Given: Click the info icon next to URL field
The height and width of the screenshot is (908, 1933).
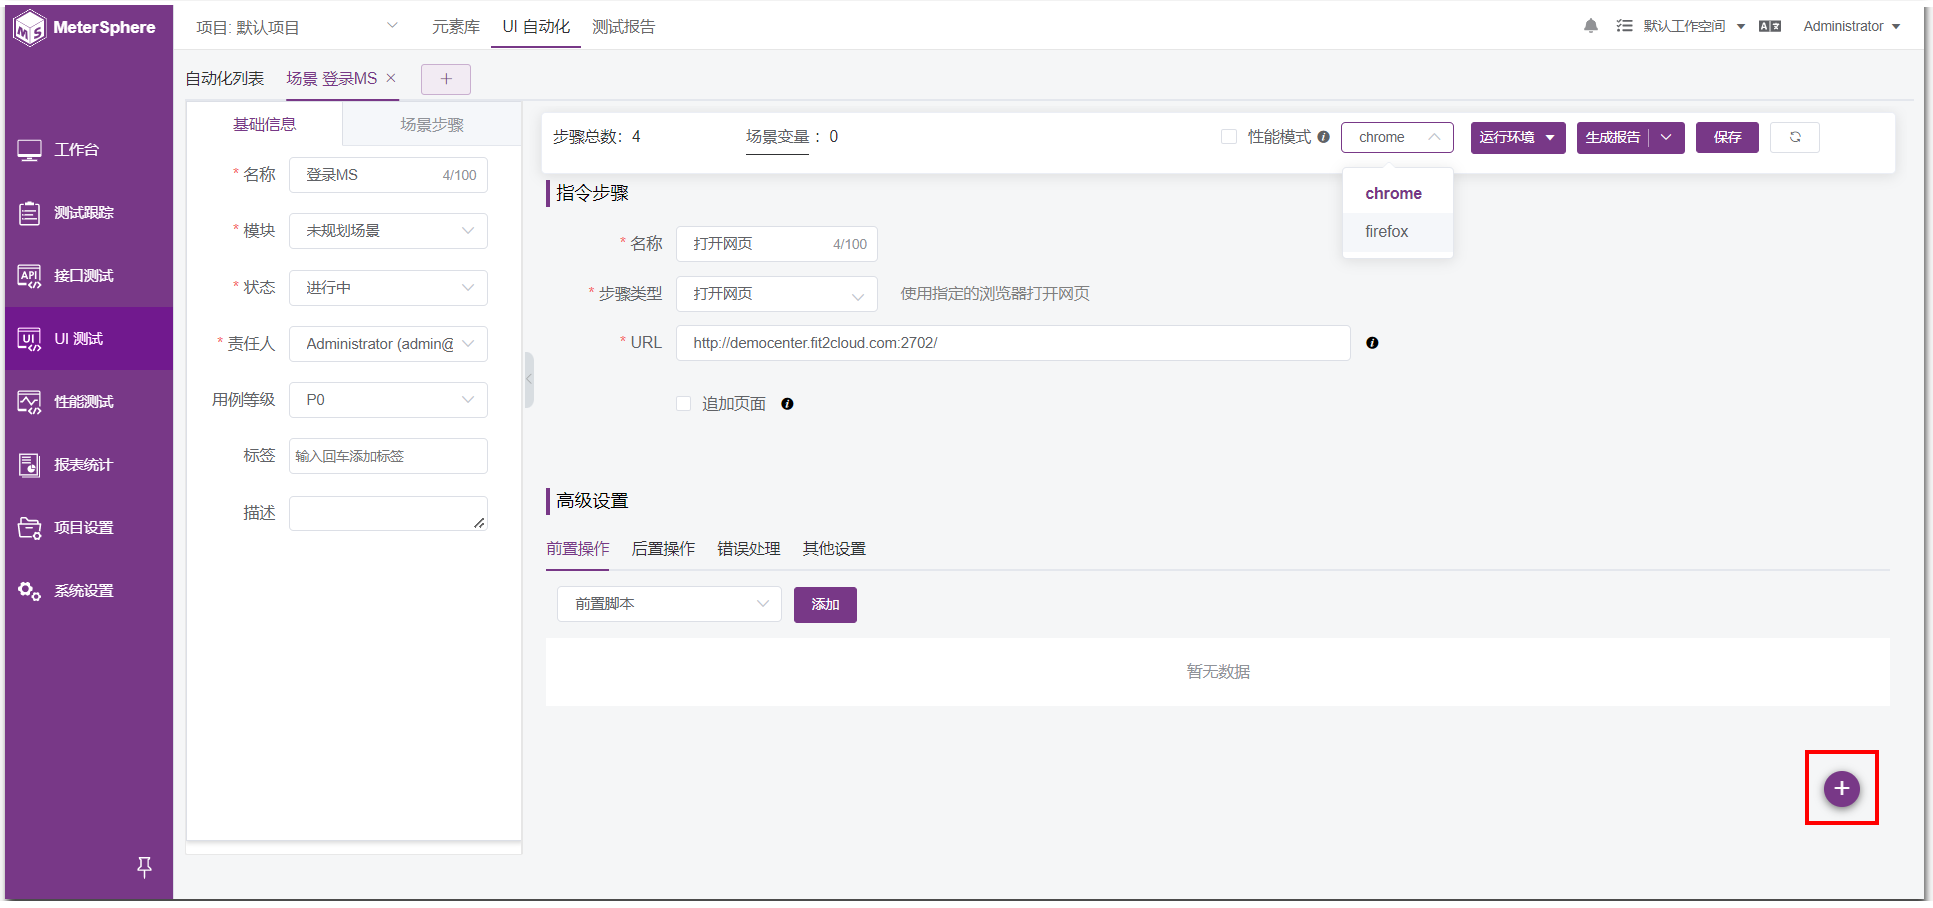Looking at the screenshot, I should tap(1372, 343).
